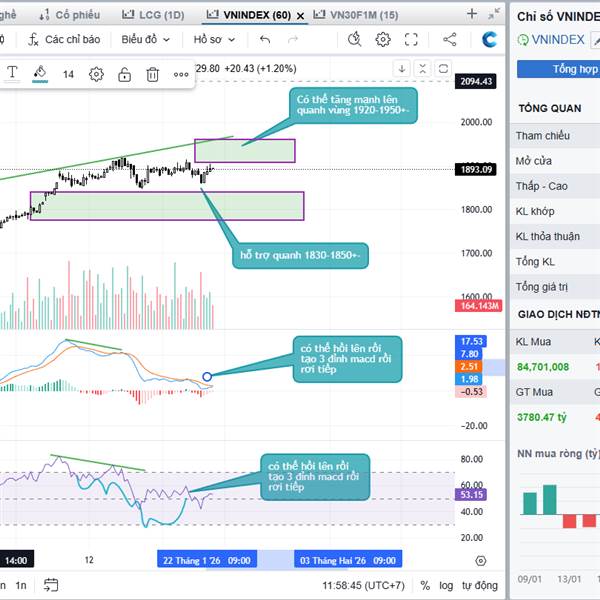Toggle percent scale mode

pyautogui.click(x=425, y=585)
